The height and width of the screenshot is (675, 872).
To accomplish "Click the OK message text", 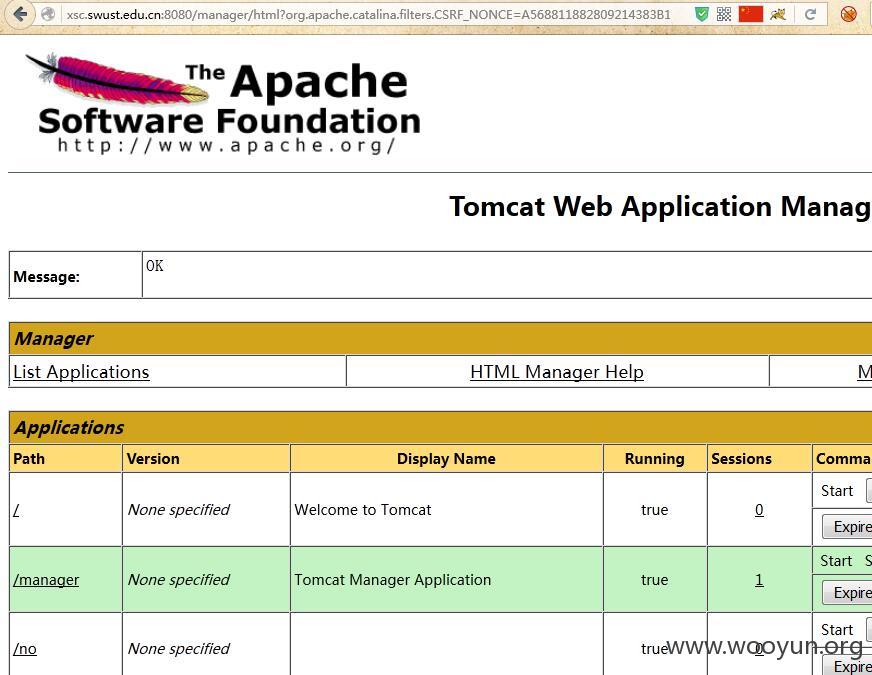I will pos(155,266).
